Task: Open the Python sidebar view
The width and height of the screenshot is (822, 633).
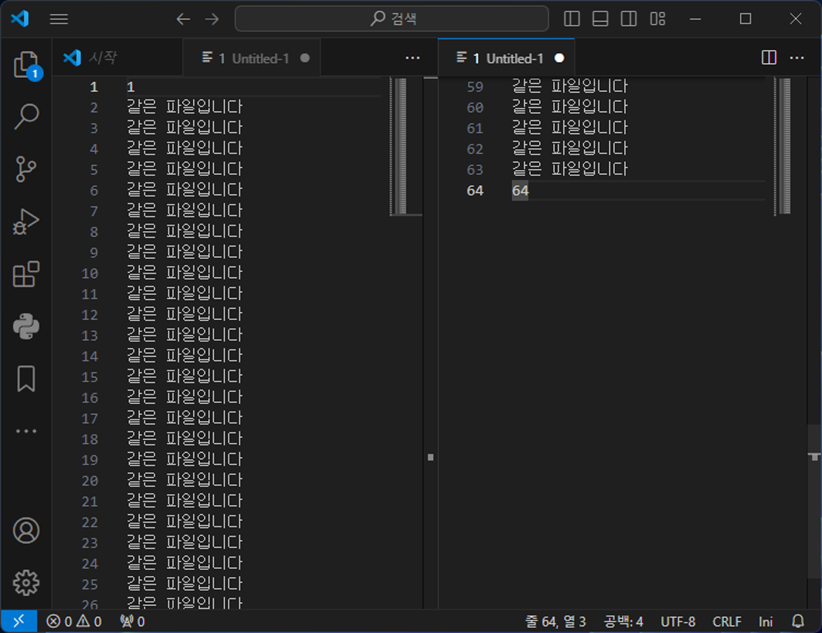Action: click(x=26, y=326)
